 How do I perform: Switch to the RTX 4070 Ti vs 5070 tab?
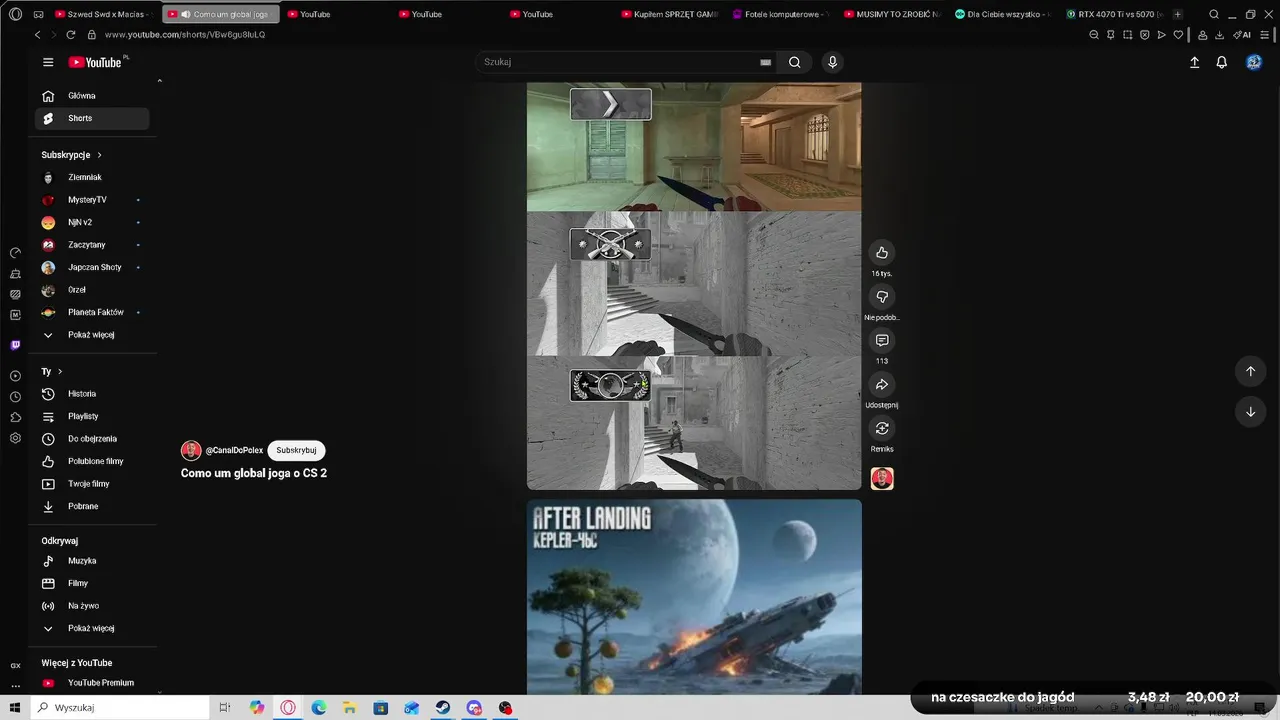point(1114,14)
